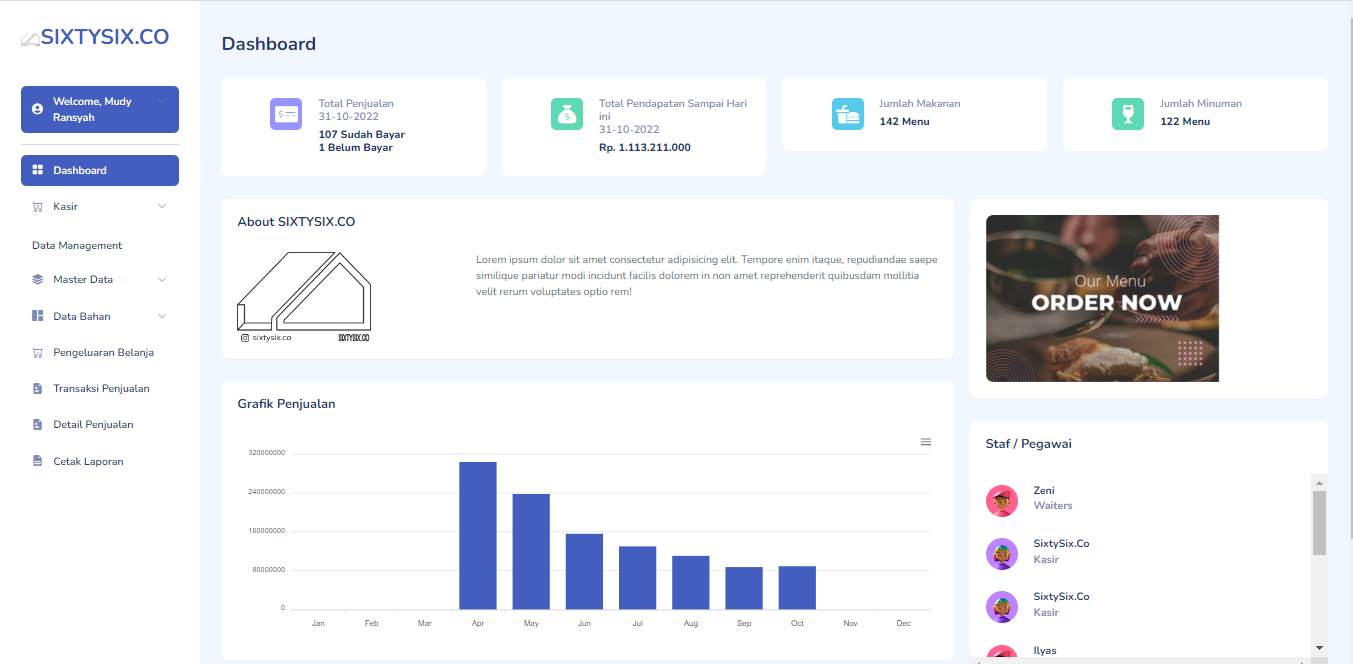Click the Instagram icon under the logo
Screen dimensions: 1353x664
point(244,338)
